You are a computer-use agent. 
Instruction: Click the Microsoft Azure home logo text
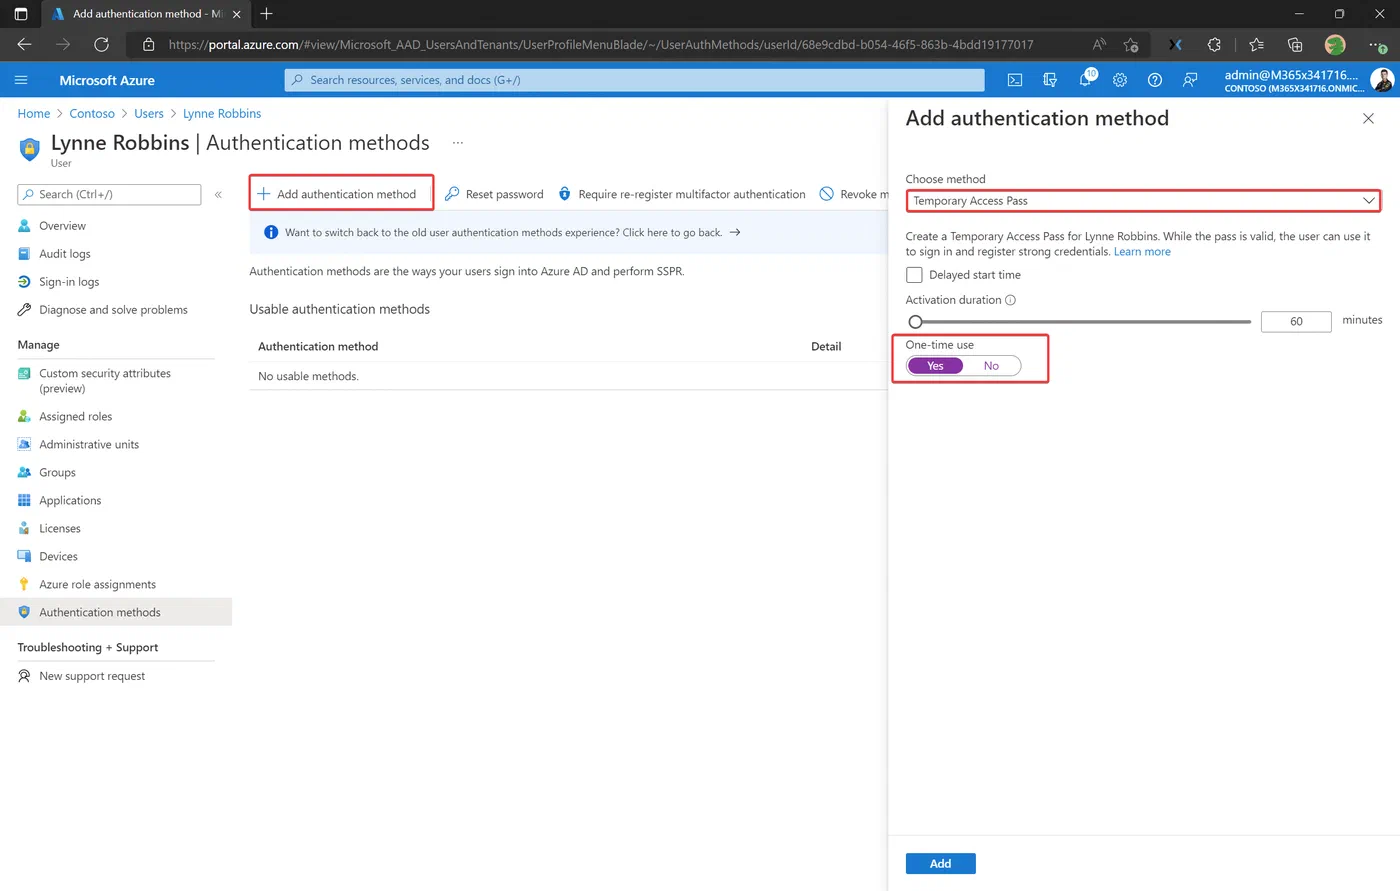107,81
